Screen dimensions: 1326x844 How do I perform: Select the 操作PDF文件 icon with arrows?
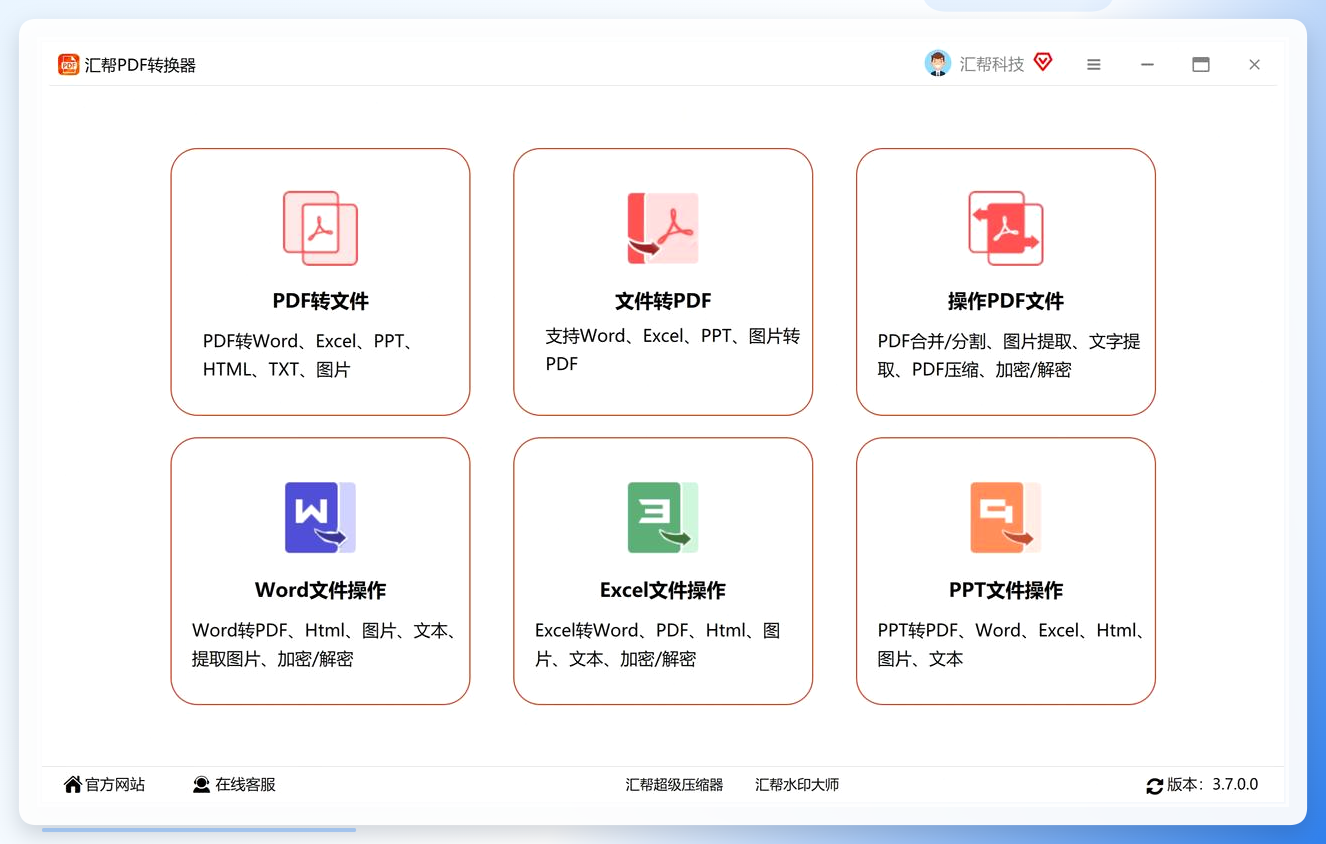point(1006,228)
